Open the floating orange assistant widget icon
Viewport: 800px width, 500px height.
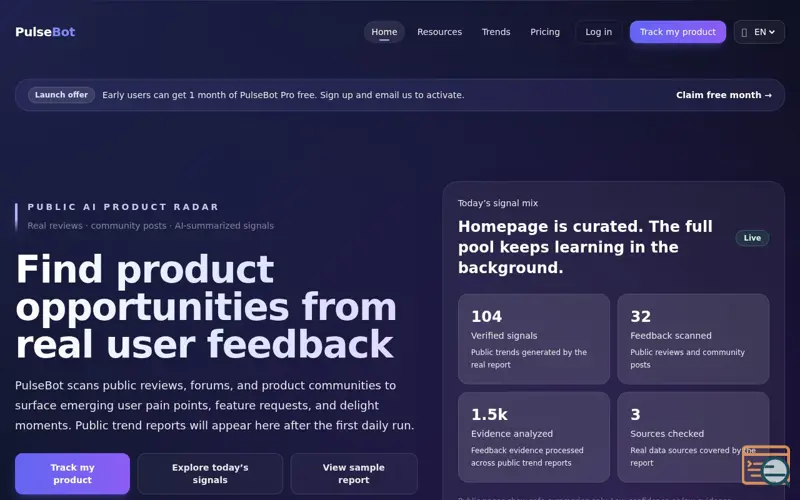(766, 465)
